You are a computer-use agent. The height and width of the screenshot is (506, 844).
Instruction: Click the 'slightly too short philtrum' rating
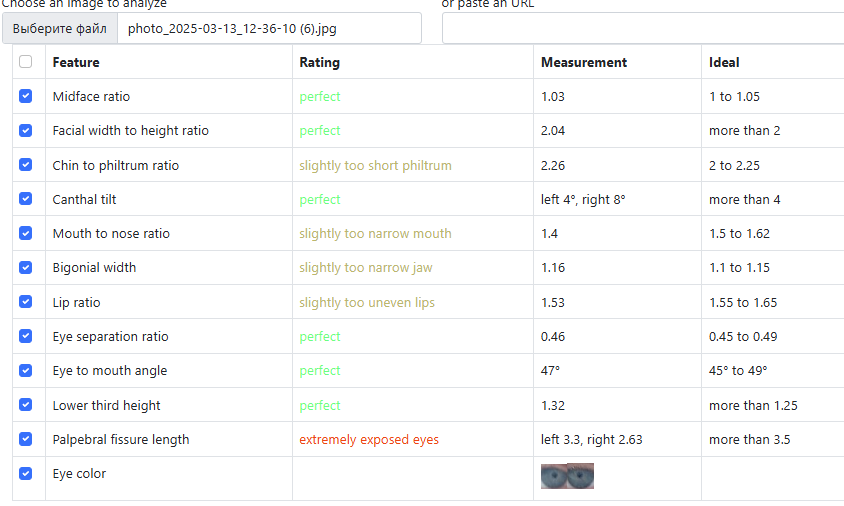point(375,165)
